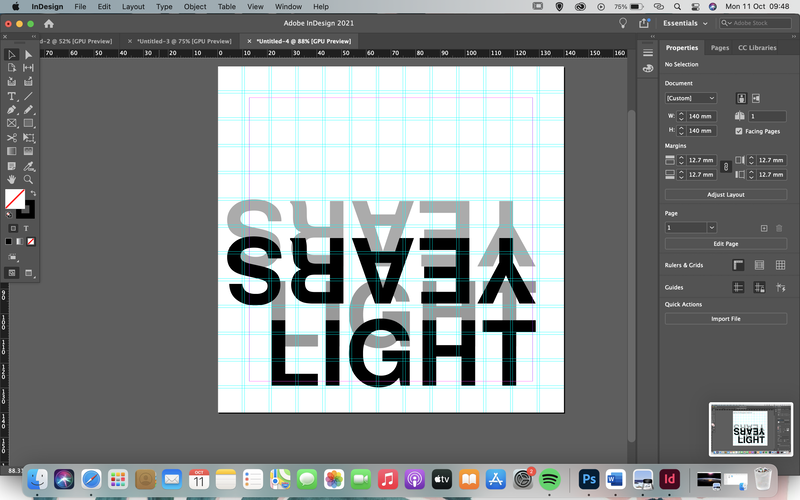
Task: Toggle rulers icon in Rulers & Grids
Action: click(x=738, y=265)
